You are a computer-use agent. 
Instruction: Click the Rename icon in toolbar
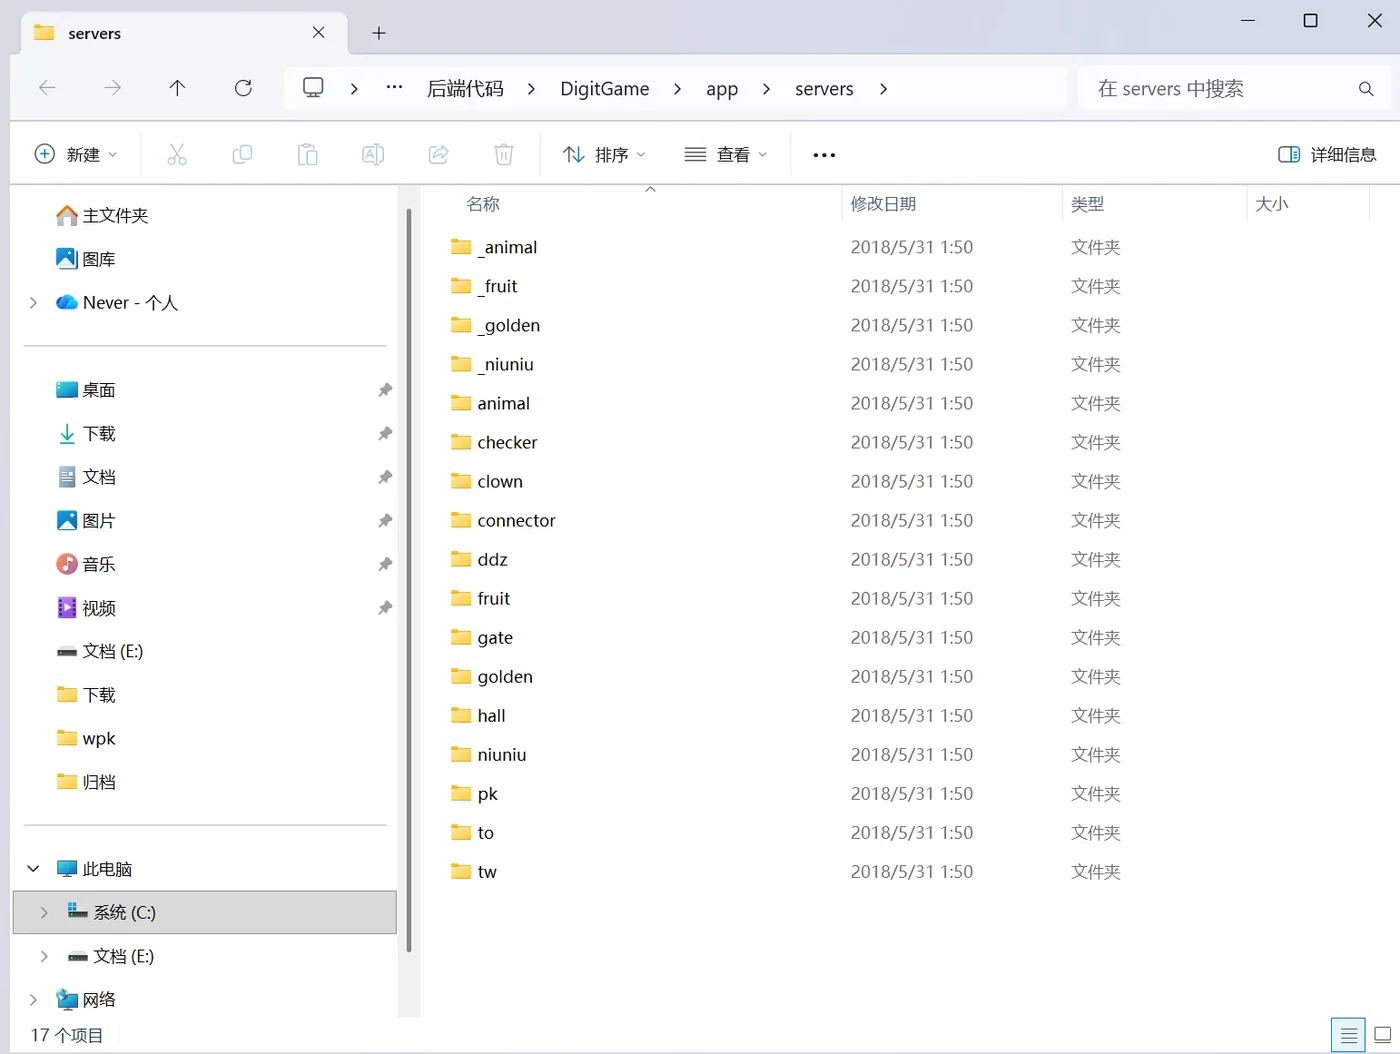click(x=373, y=154)
